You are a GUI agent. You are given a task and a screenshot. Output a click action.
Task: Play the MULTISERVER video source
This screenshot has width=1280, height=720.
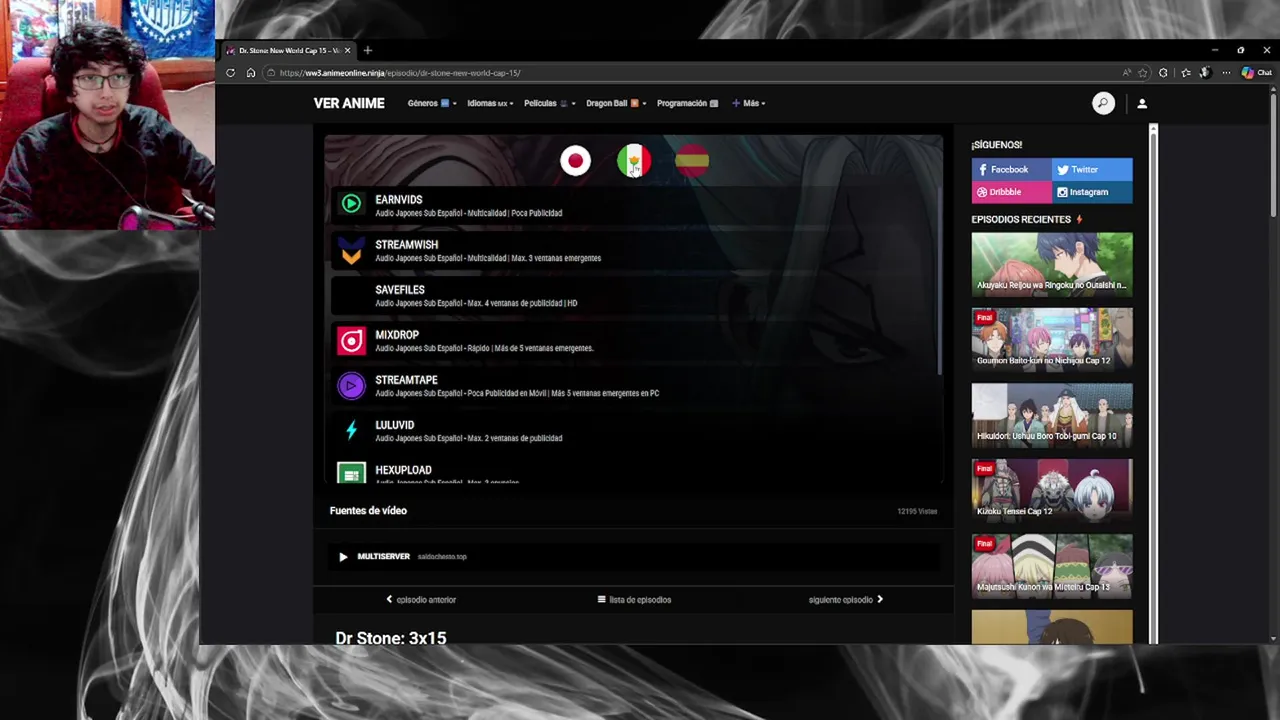(x=343, y=557)
